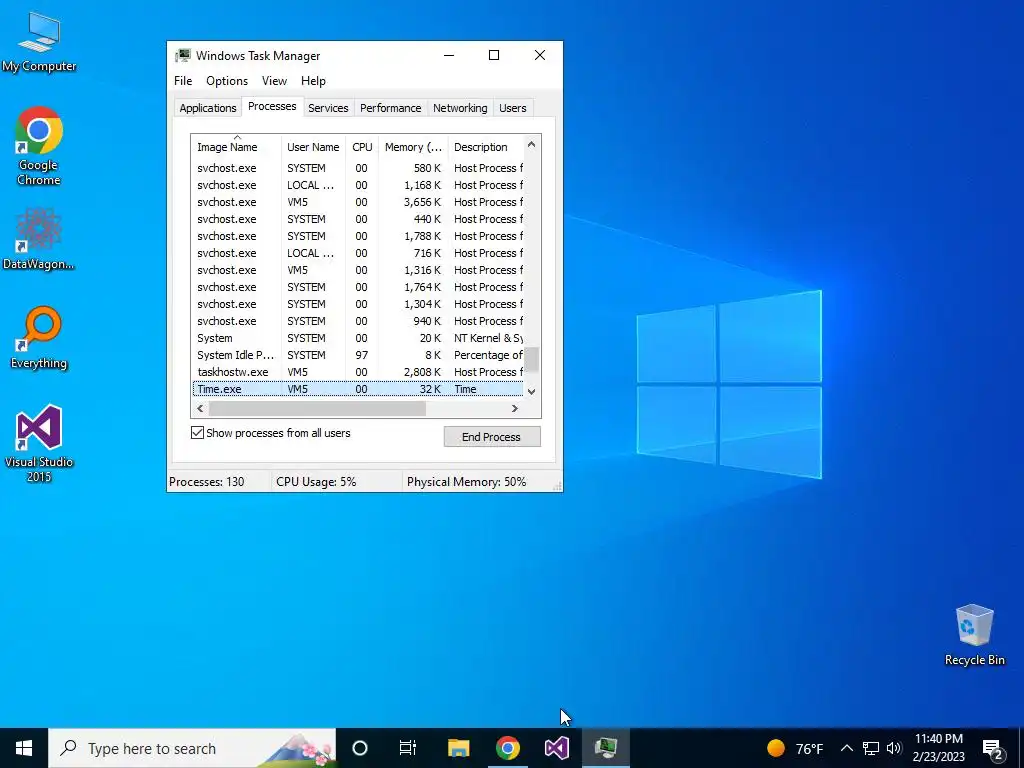
Task: Open Task View in taskbar
Action: point(408,748)
